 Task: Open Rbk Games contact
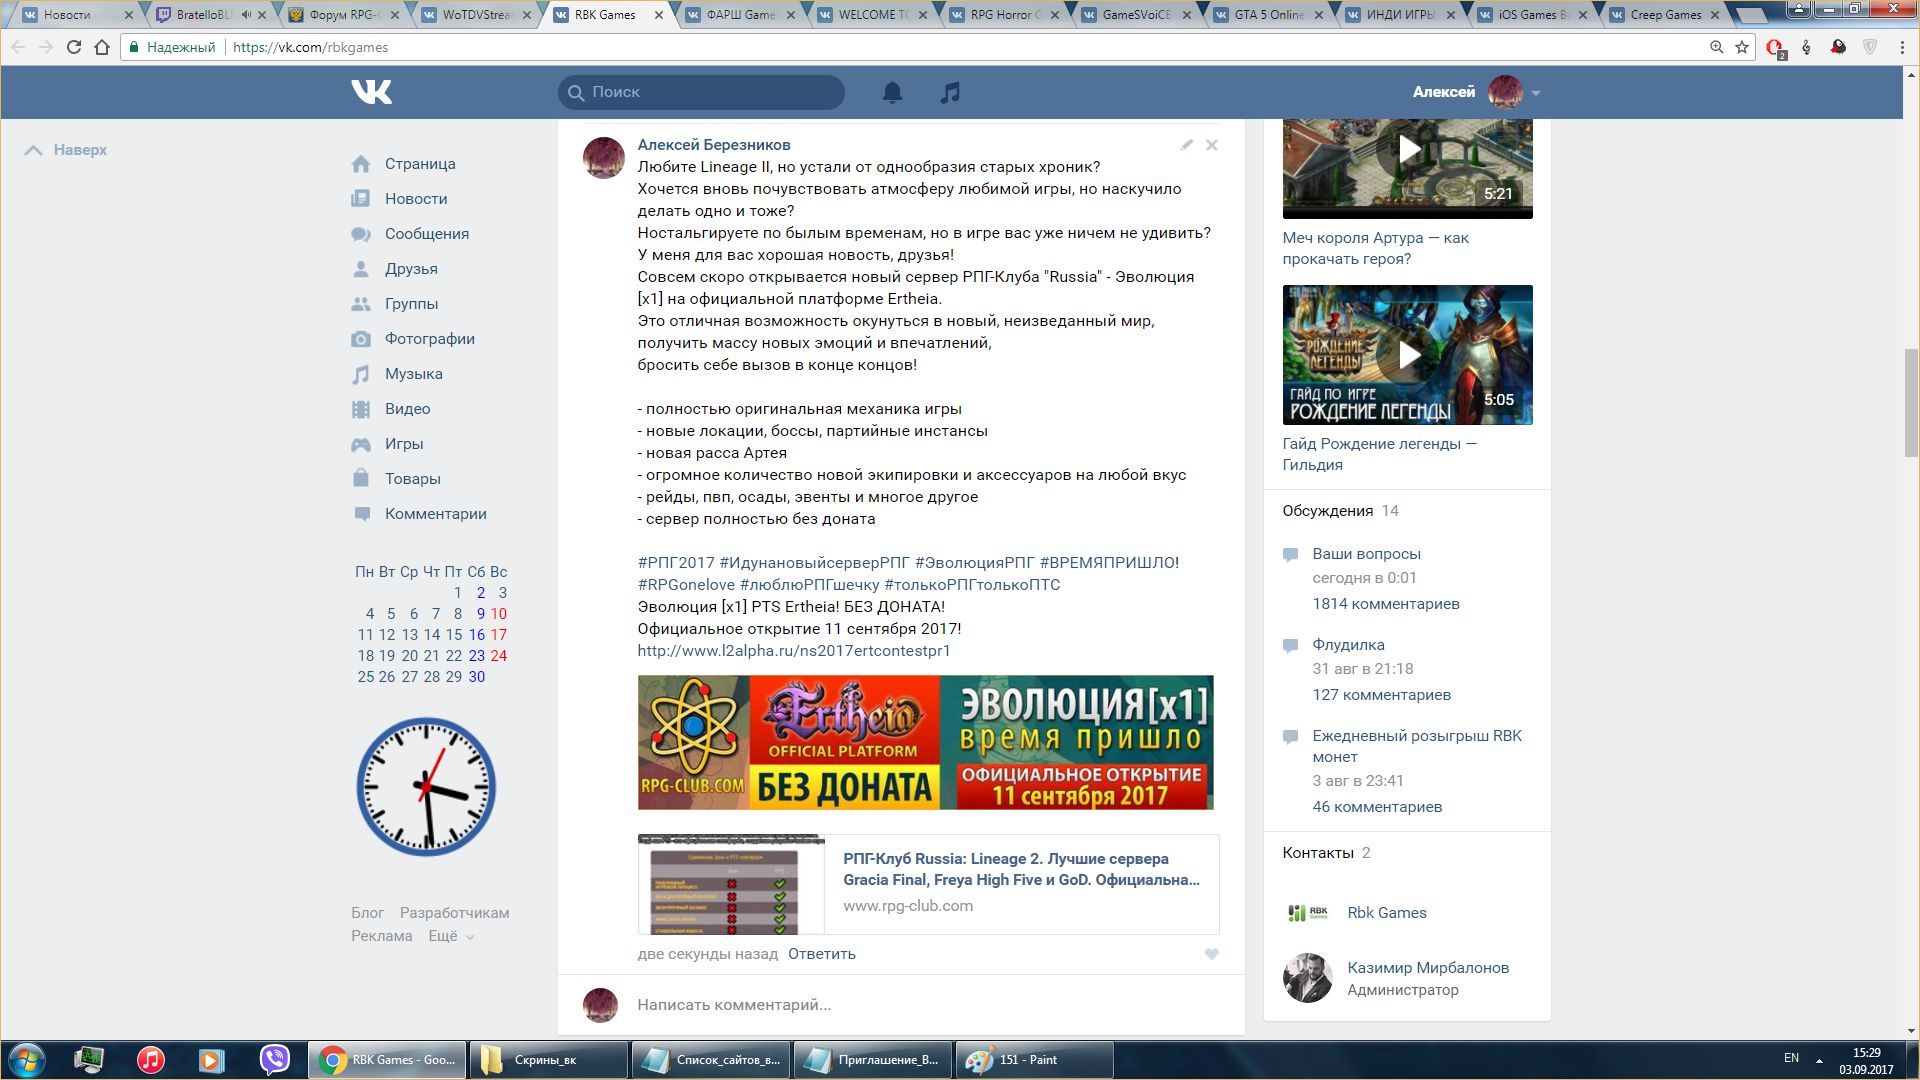1386,913
